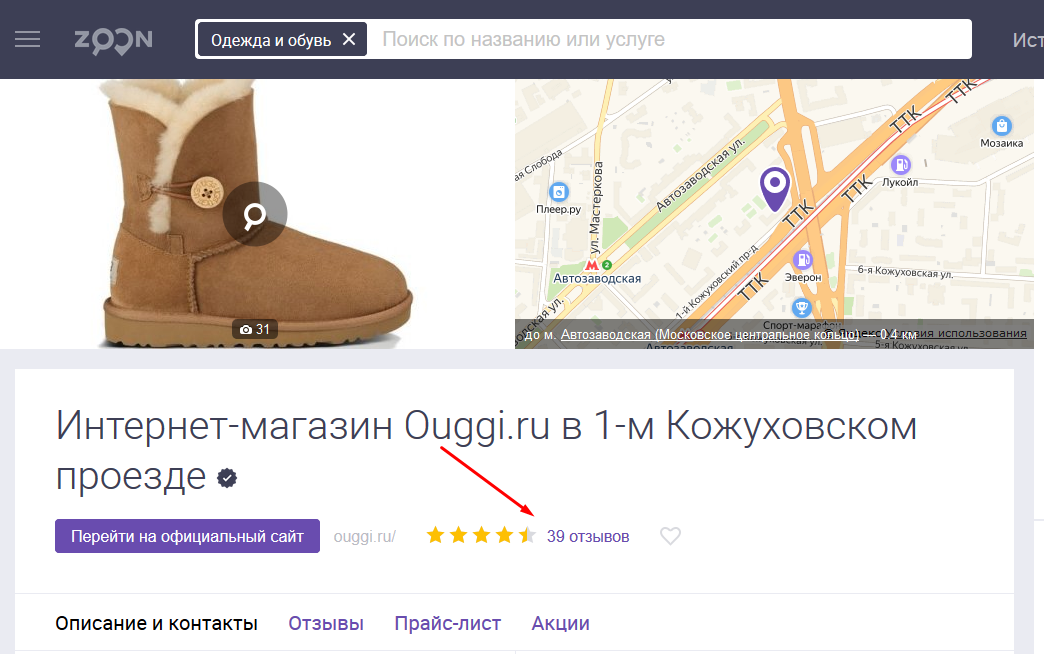Open the 31 photos counter badge
Viewport: 1044px width, 654px height.
(255, 329)
